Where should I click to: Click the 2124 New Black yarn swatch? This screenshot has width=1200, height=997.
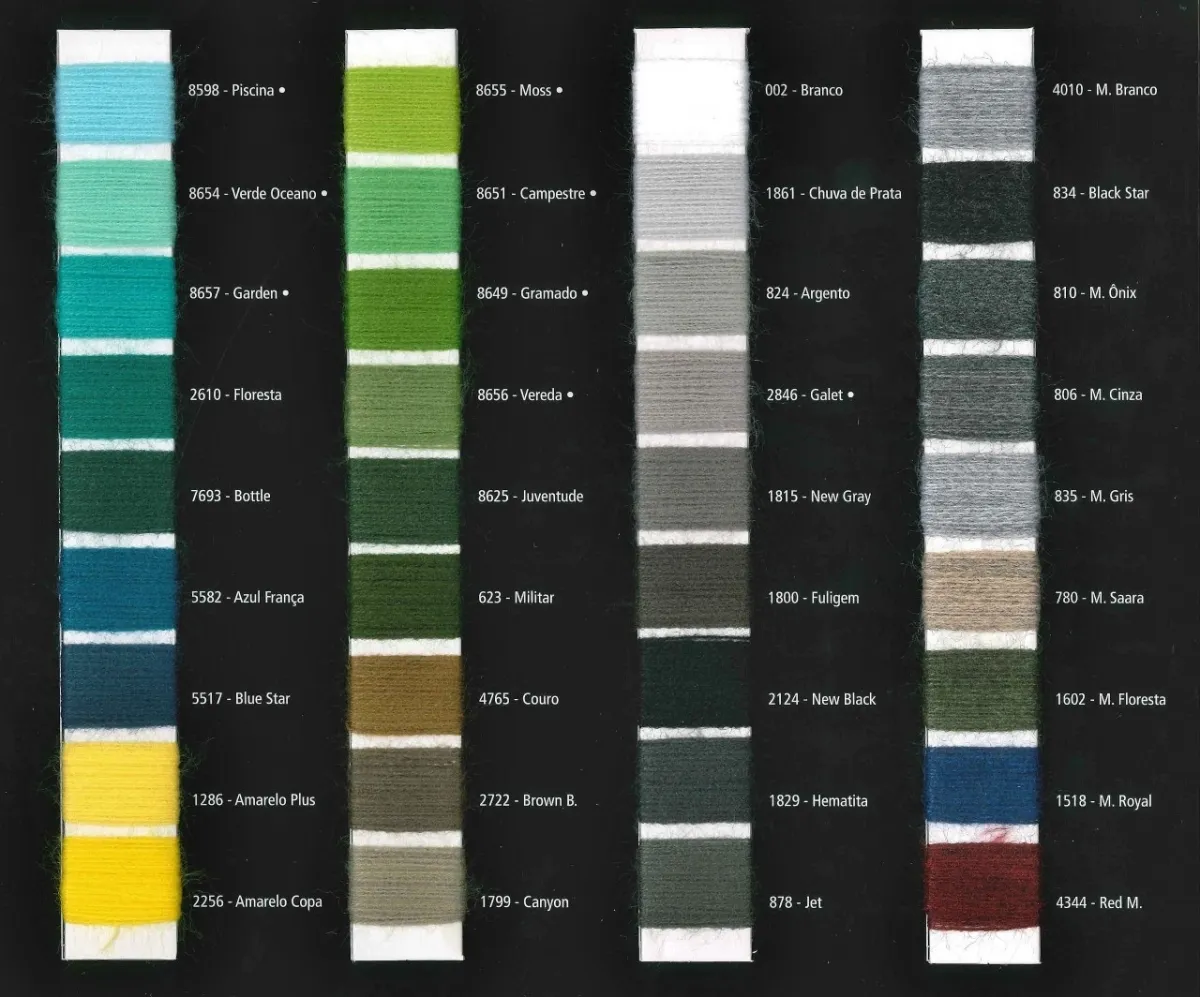692,683
